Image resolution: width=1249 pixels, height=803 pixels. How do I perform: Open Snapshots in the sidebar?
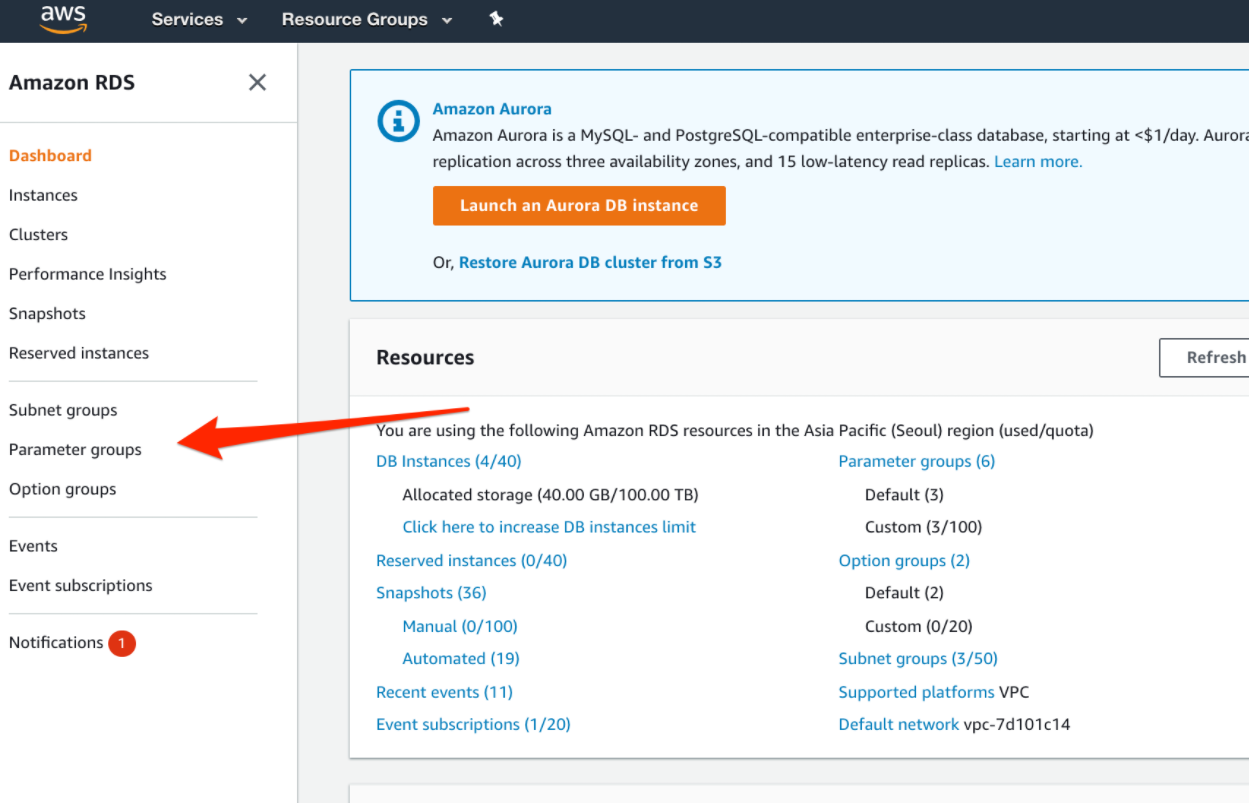pyautogui.click(x=47, y=314)
